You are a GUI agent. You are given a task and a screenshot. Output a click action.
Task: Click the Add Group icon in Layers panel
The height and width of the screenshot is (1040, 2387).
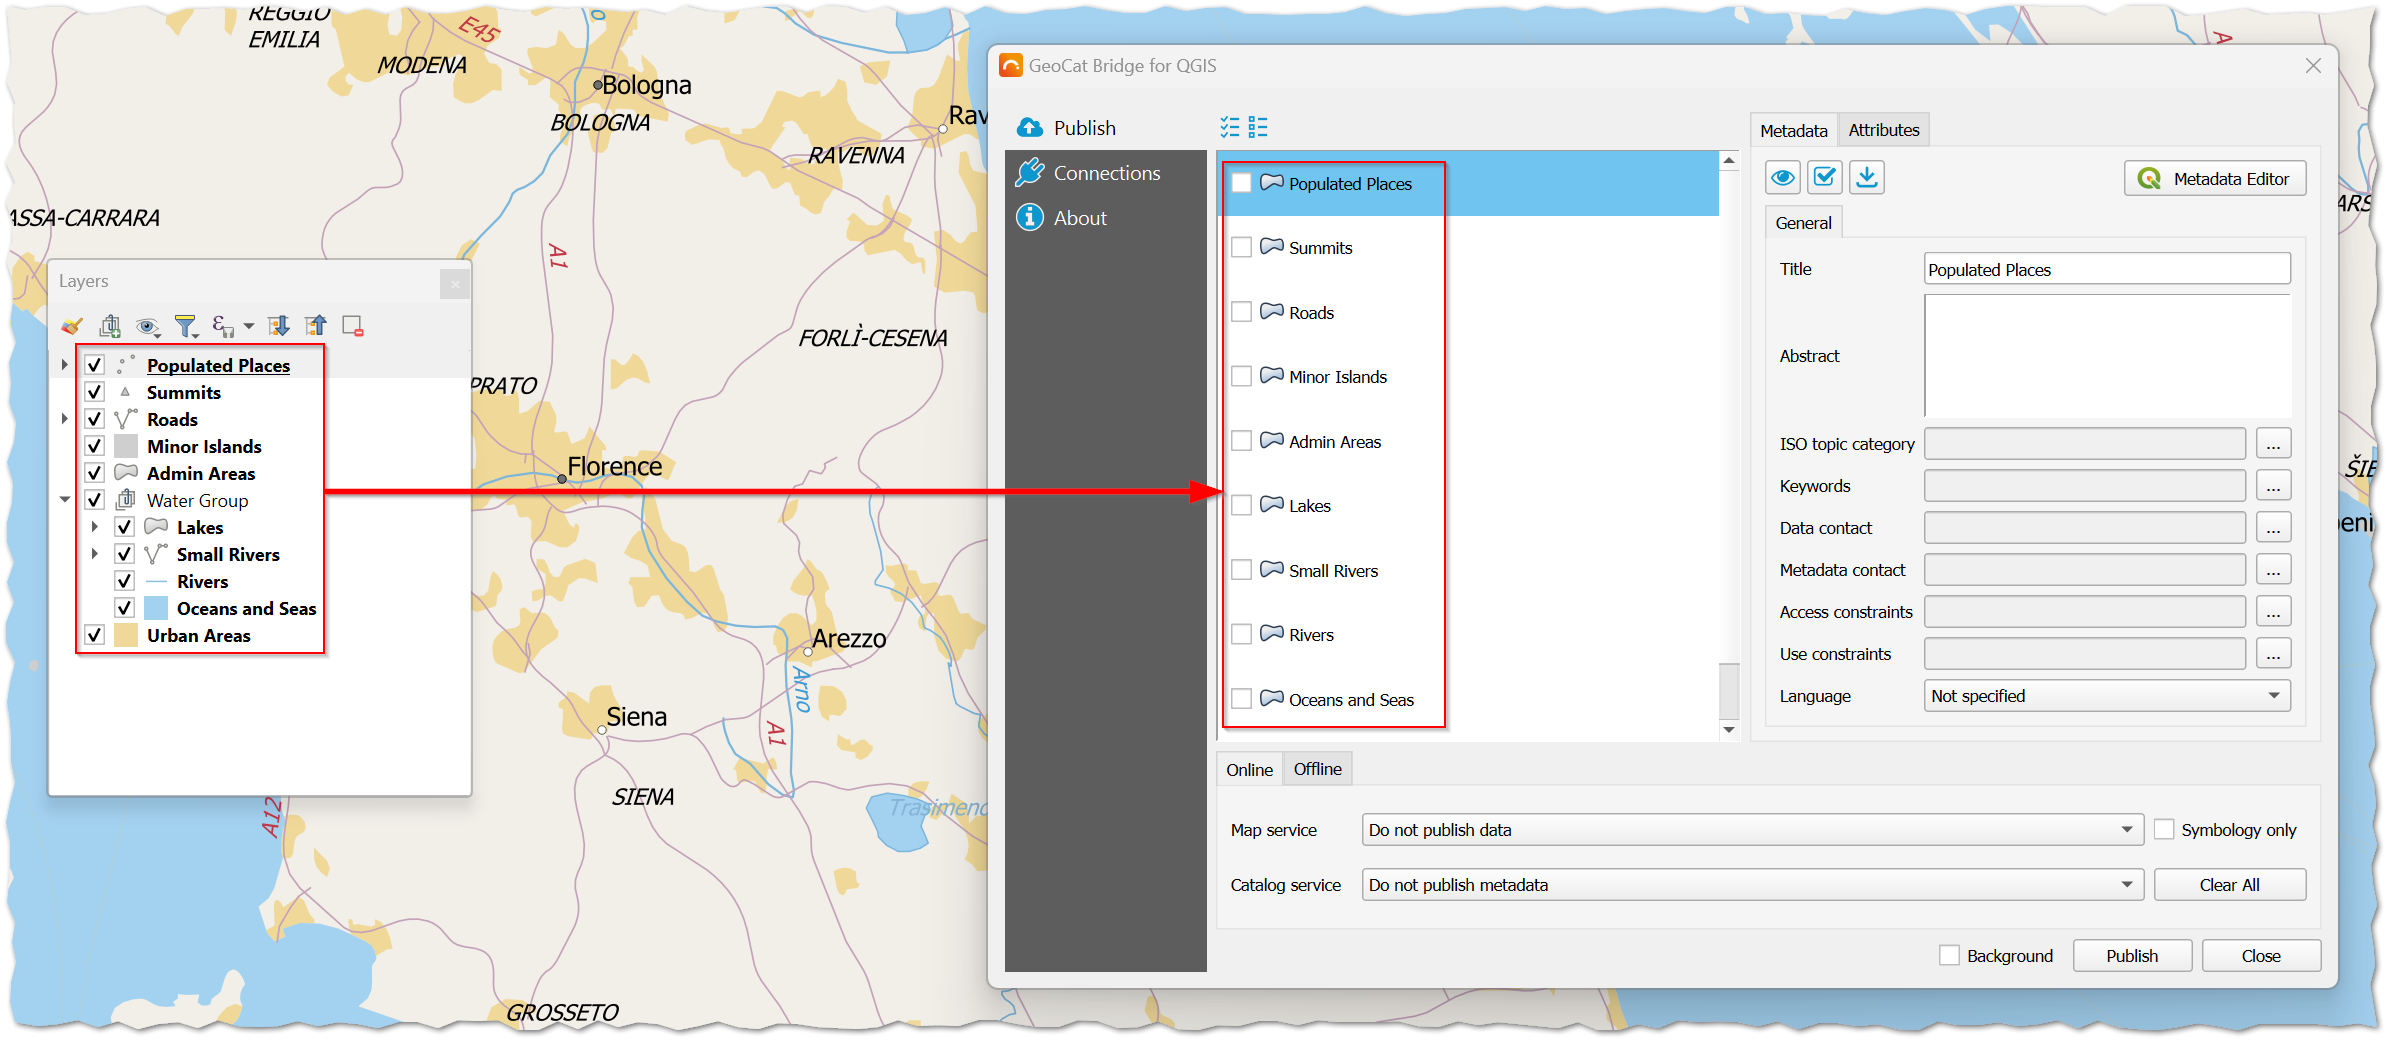(x=110, y=325)
